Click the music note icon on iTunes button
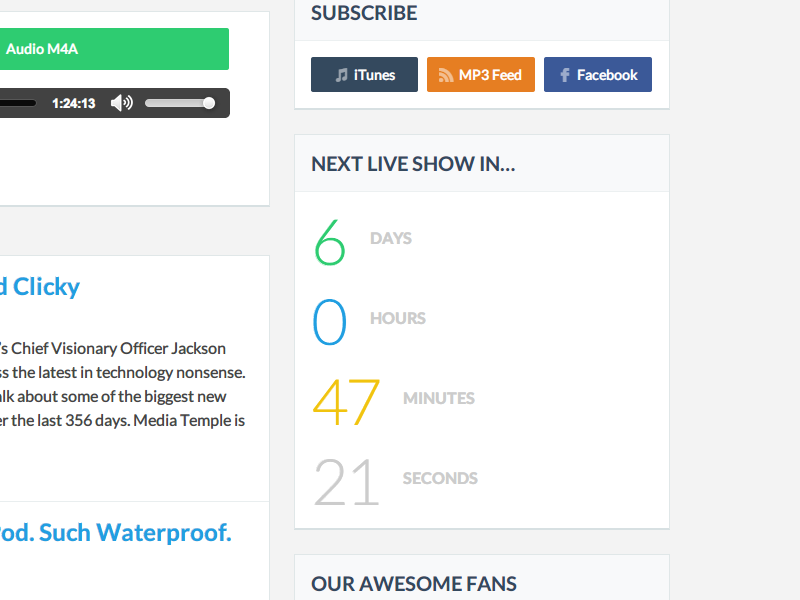Image resolution: width=800 pixels, height=600 pixels. click(x=341, y=74)
